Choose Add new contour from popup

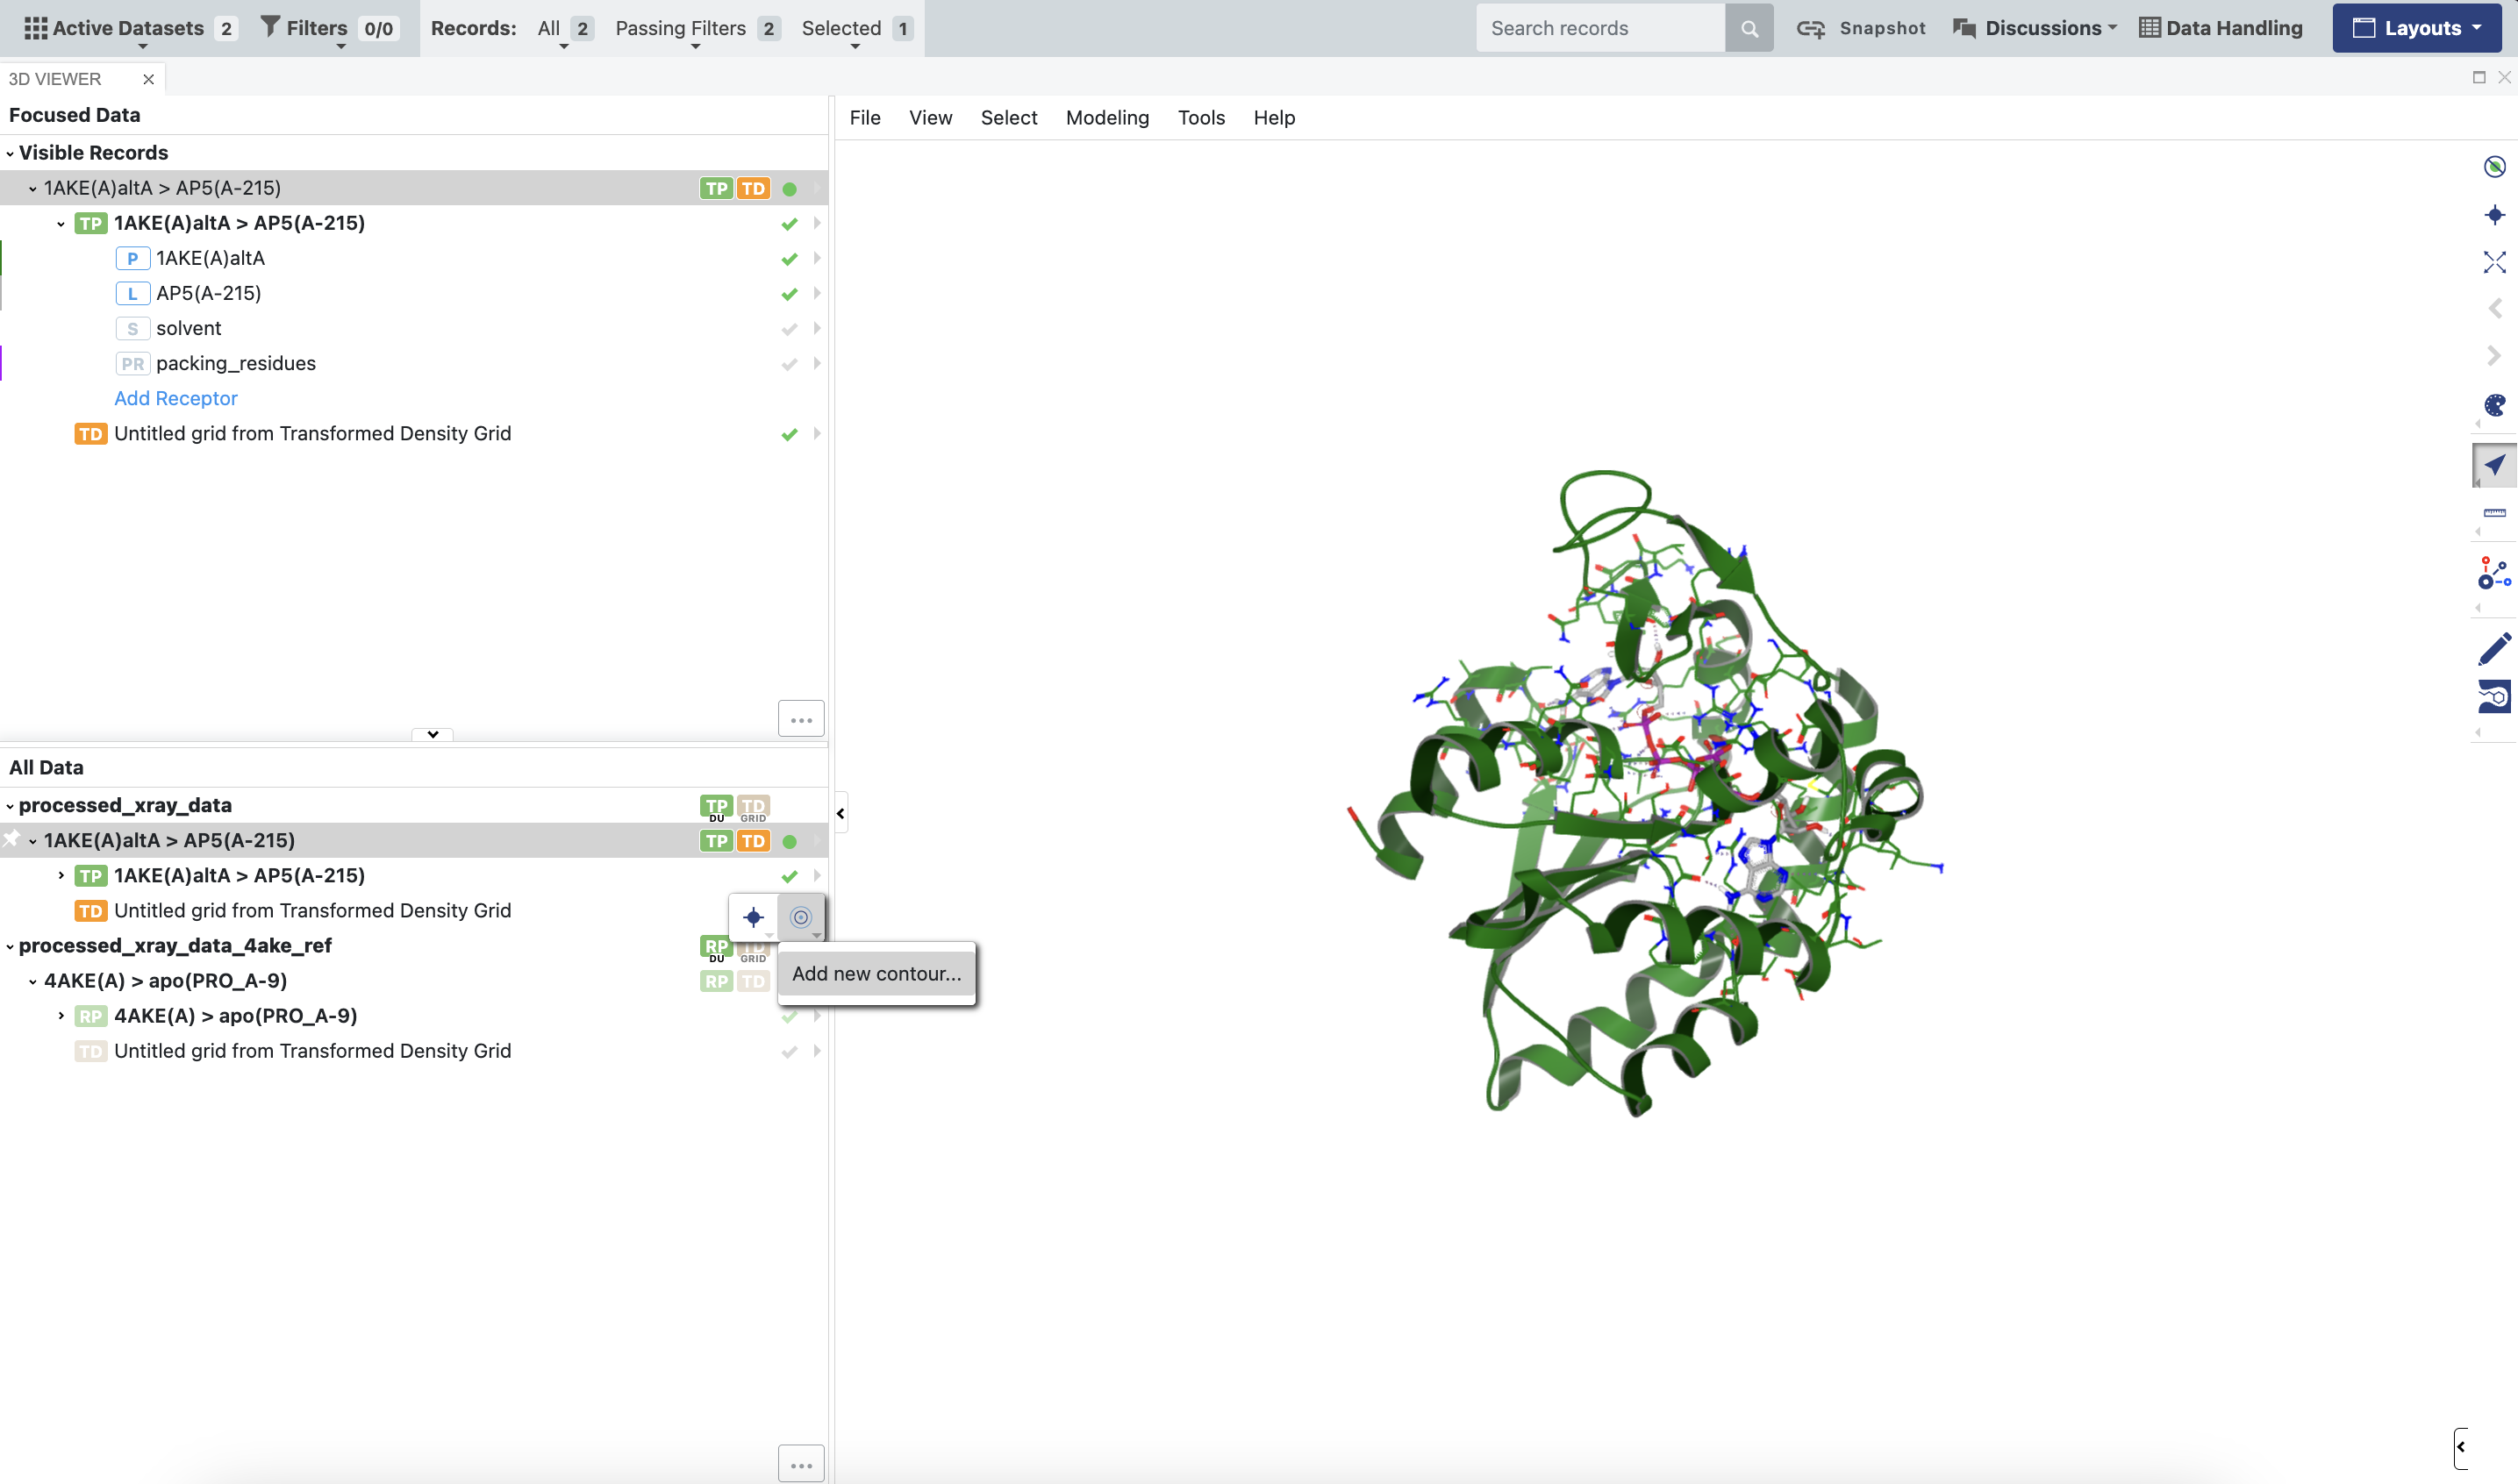876,974
